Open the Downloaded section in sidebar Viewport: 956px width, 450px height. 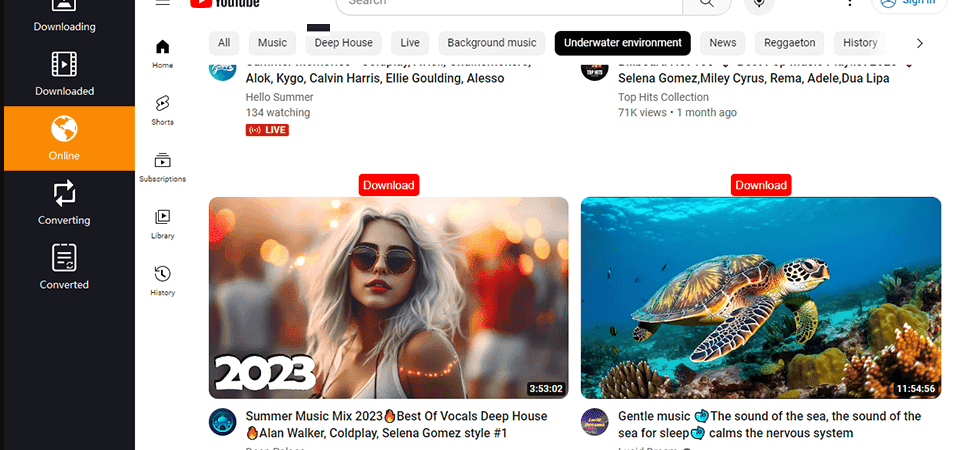click(64, 74)
